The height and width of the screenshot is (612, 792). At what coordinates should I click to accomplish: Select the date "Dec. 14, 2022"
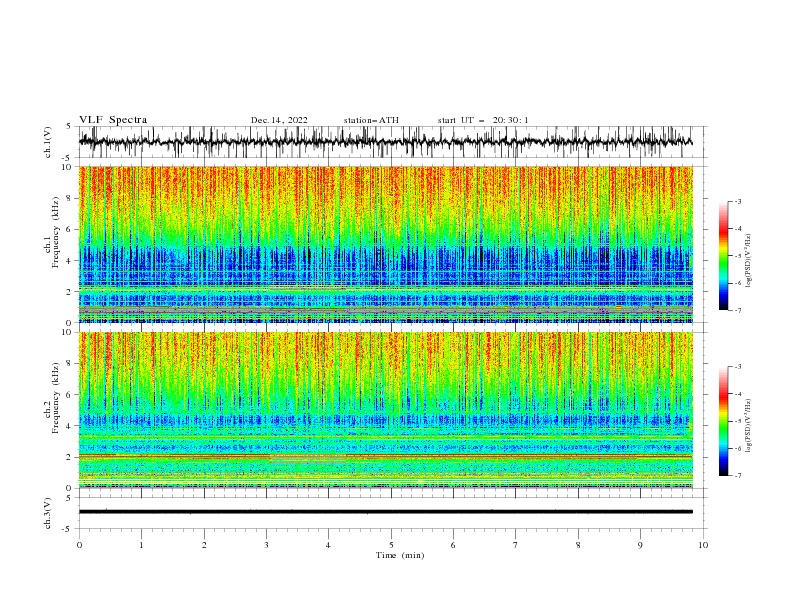pos(279,120)
